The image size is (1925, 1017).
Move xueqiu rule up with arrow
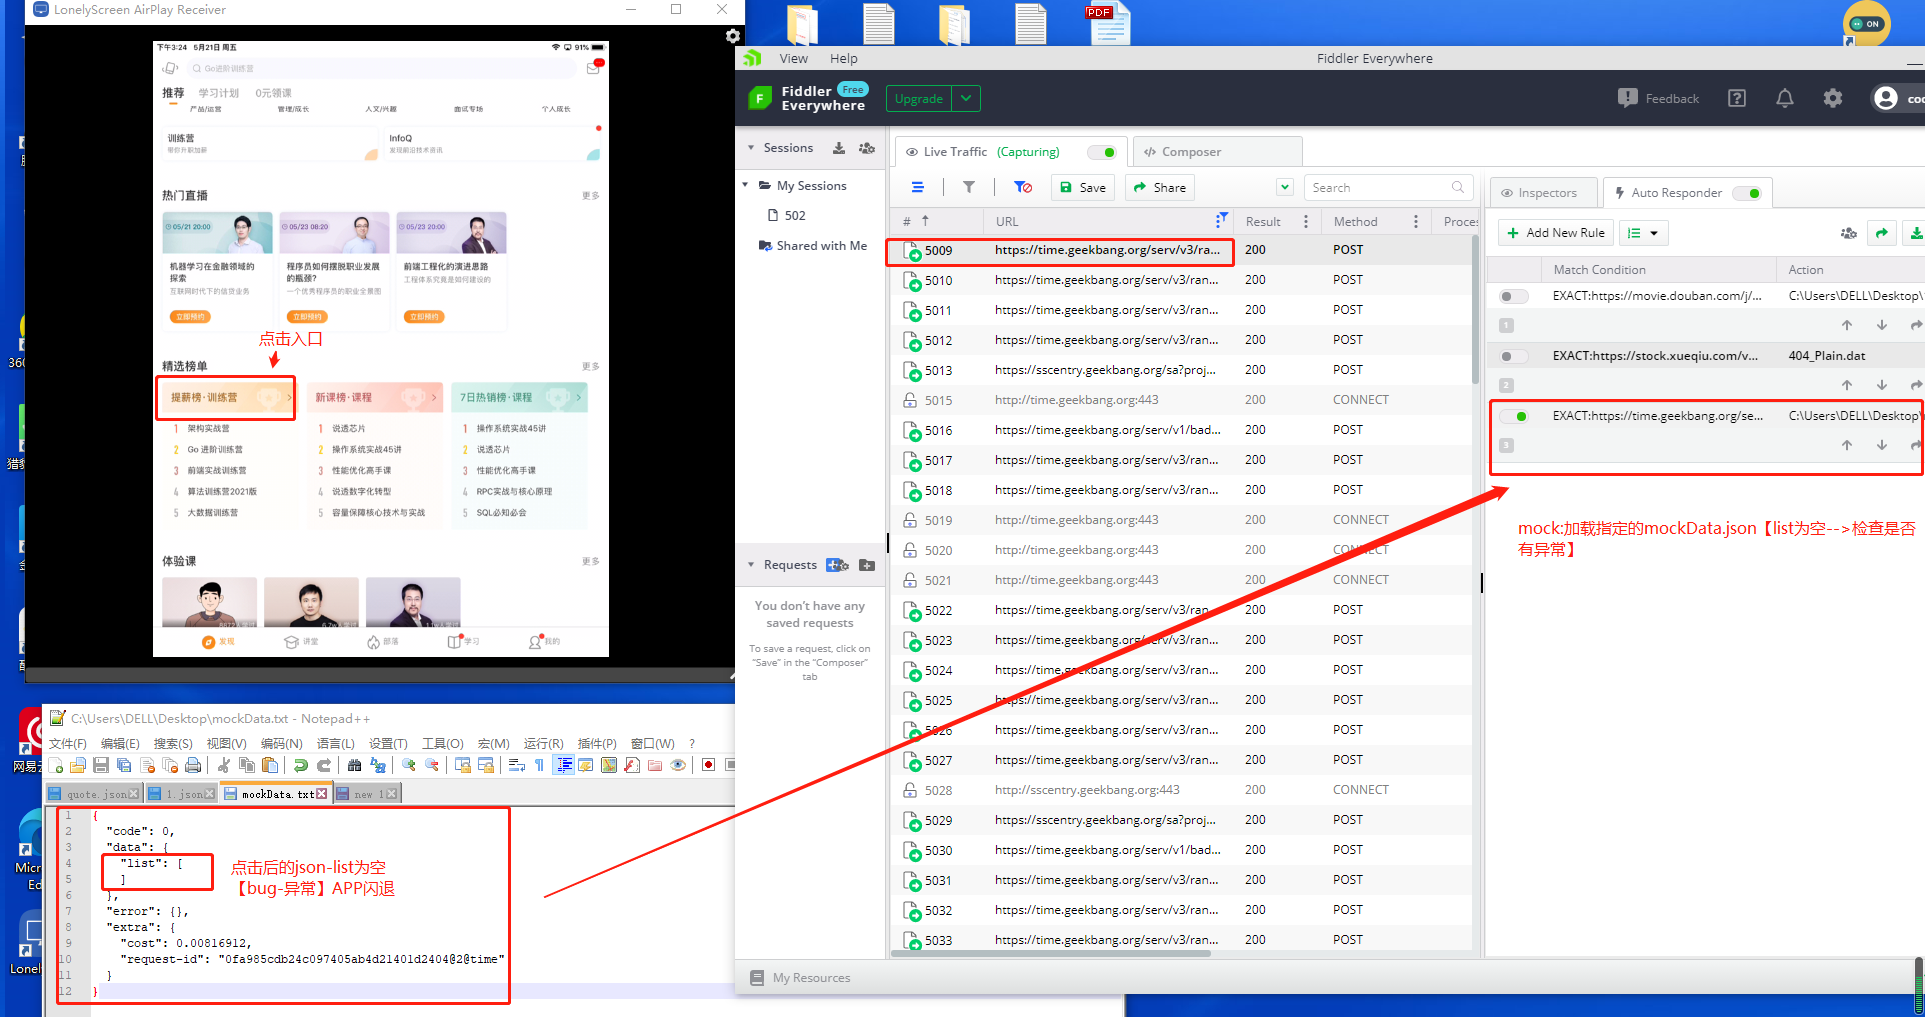pyautogui.click(x=1847, y=385)
